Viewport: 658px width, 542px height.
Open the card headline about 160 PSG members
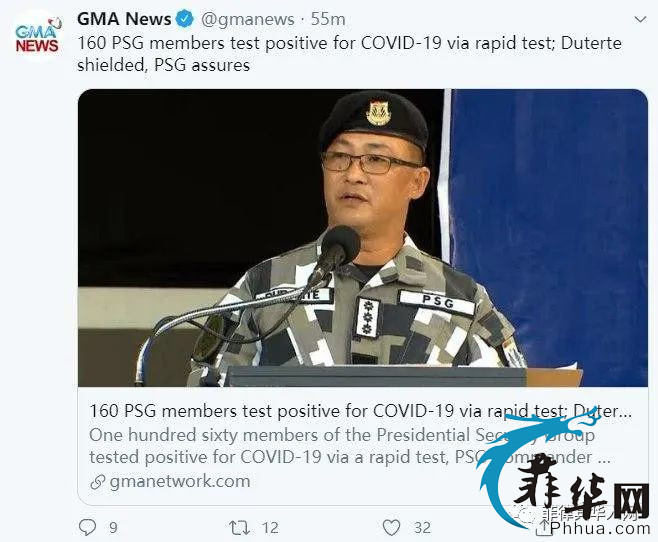click(360, 411)
